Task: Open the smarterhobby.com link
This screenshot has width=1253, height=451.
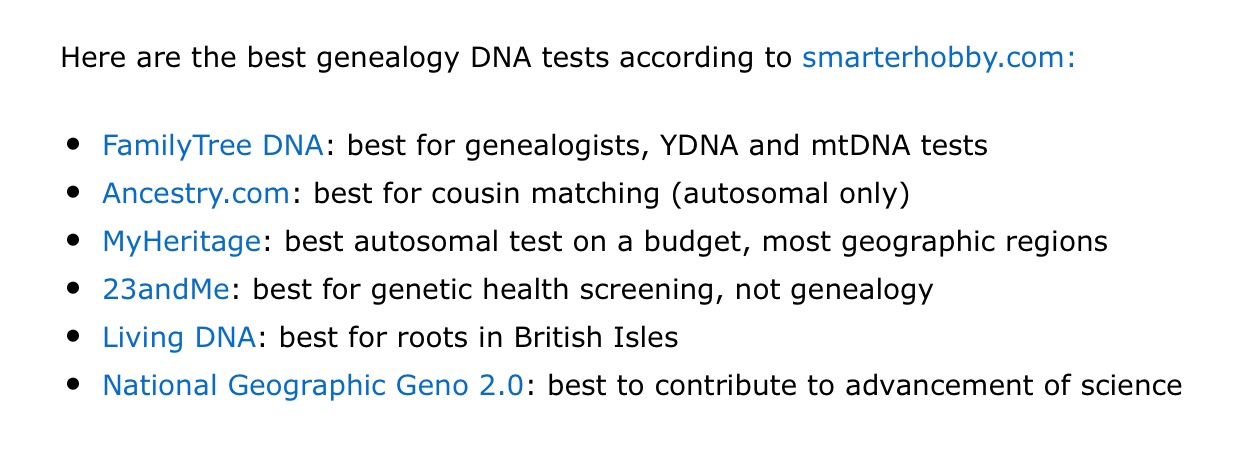Action: point(938,57)
